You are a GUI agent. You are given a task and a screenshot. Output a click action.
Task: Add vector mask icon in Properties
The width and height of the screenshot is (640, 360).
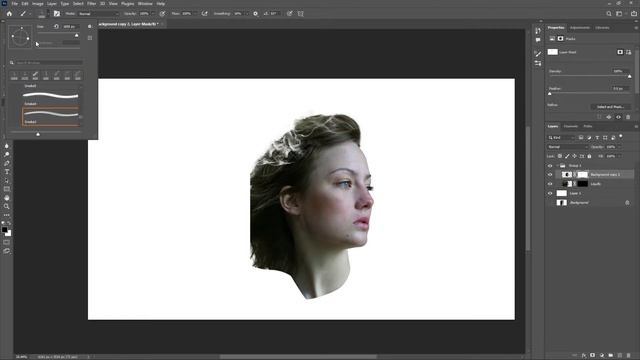628,52
